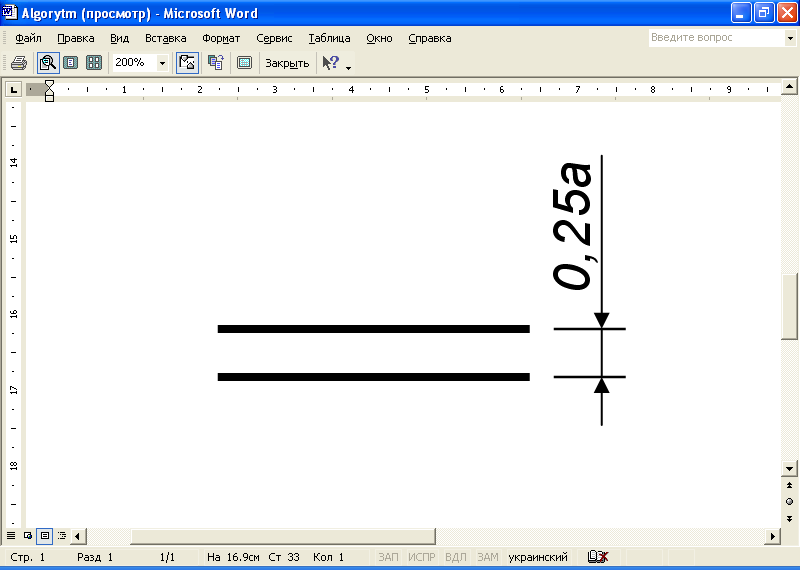Screen dimensions: 800x570
Task: Click the horizontal scrollbar thumb
Action: pos(283,536)
